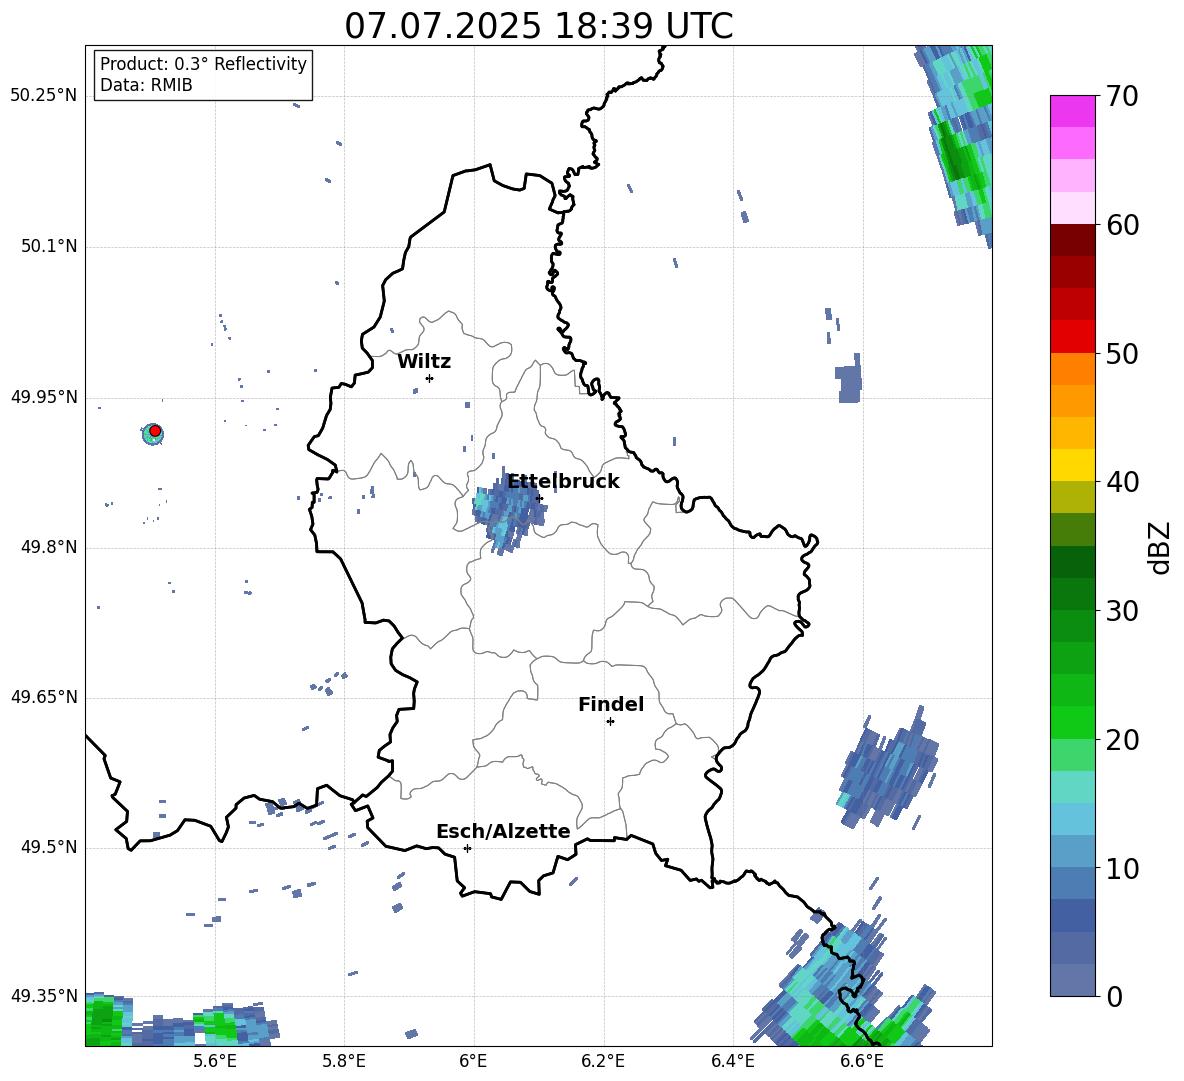
Task: Click the 49.5°N latitude label
Action: [49, 847]
